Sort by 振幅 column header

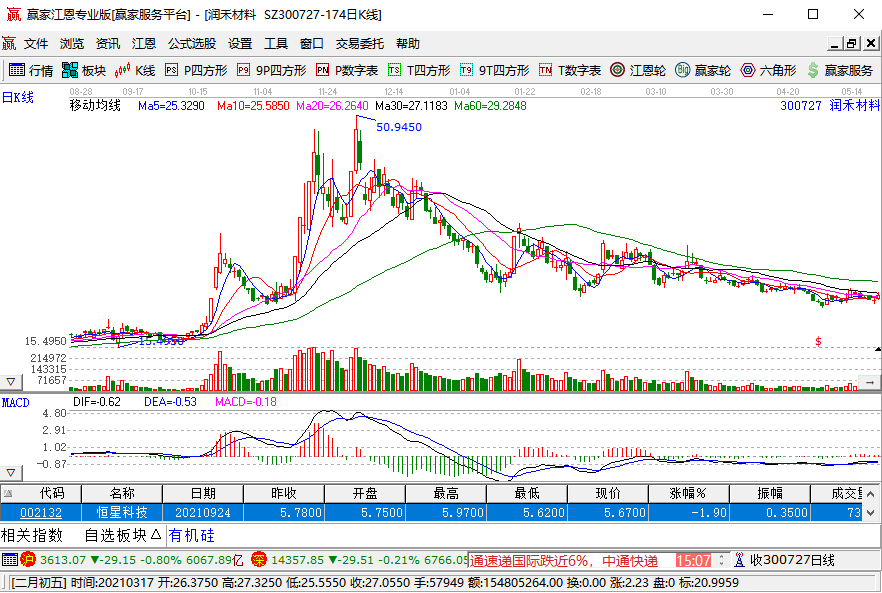[770, 493]
